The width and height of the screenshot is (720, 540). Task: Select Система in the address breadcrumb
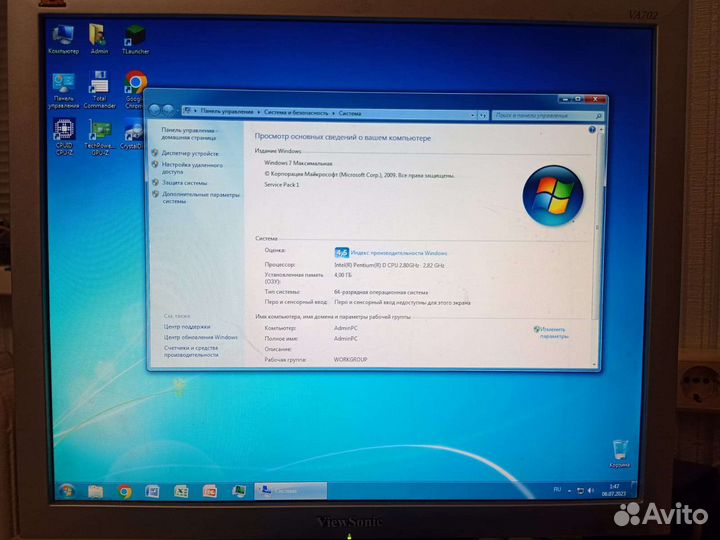click(350, 113)
